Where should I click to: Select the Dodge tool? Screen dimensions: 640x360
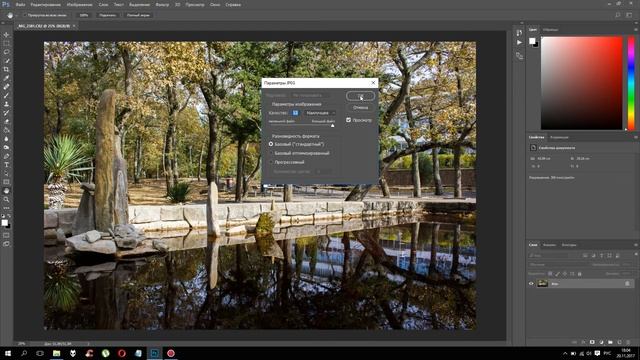[6, 147]
